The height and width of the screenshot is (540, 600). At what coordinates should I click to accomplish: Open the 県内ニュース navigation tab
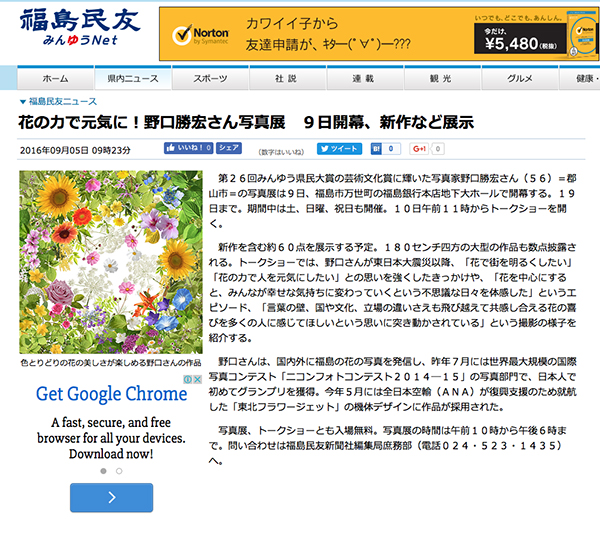127,78
